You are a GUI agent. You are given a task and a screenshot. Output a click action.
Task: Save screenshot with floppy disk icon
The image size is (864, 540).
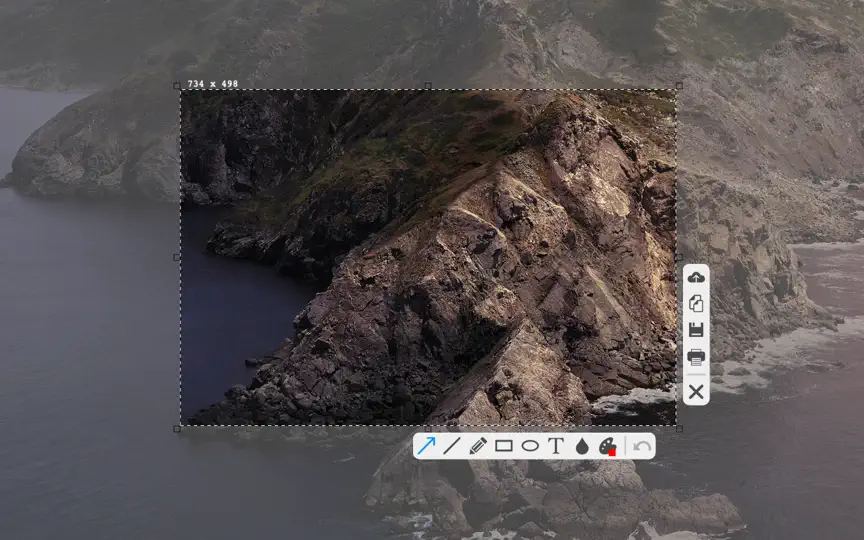tap(696, 330)
